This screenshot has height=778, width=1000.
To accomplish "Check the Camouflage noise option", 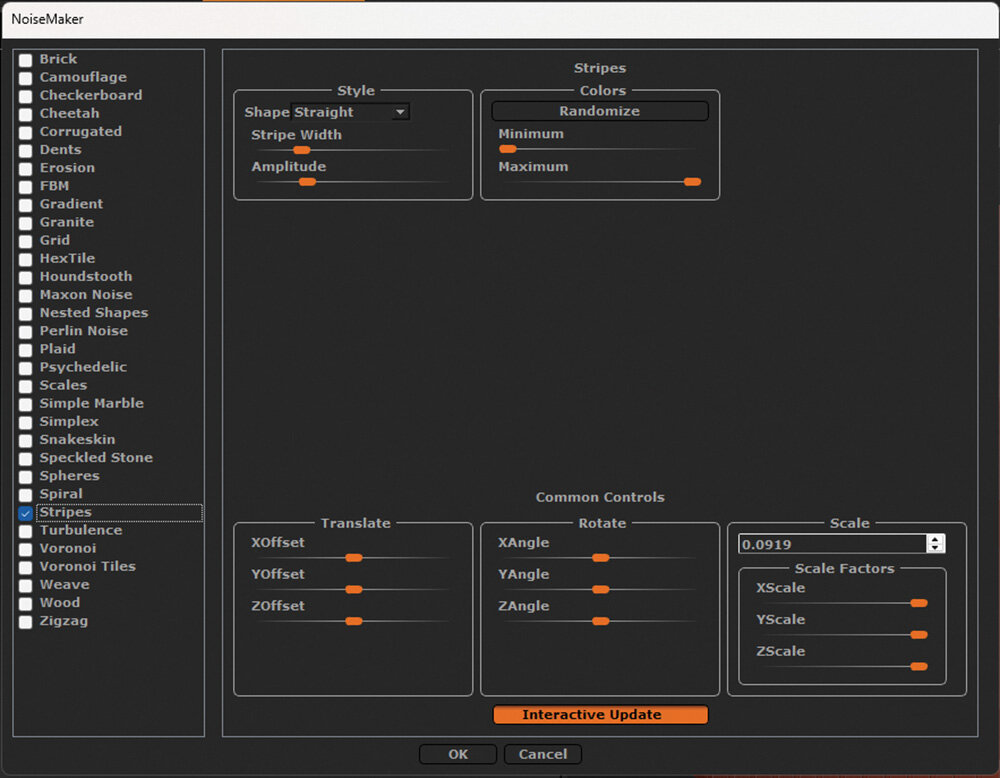I will coord(26,78).
